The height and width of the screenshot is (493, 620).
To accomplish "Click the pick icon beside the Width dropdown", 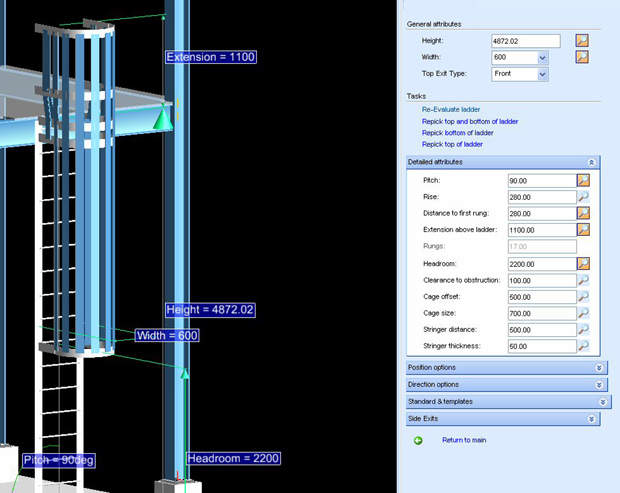I will click(582, 58).
